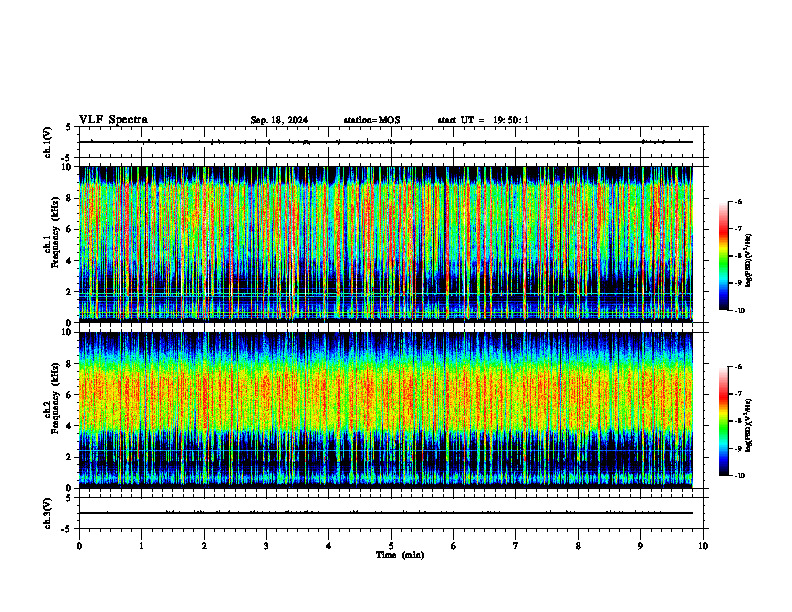Image resolution: width=792 pixels, height=612 pixels.
Task: Click inside the ch.2 spectrogram panel
Action: coord(385,410)
